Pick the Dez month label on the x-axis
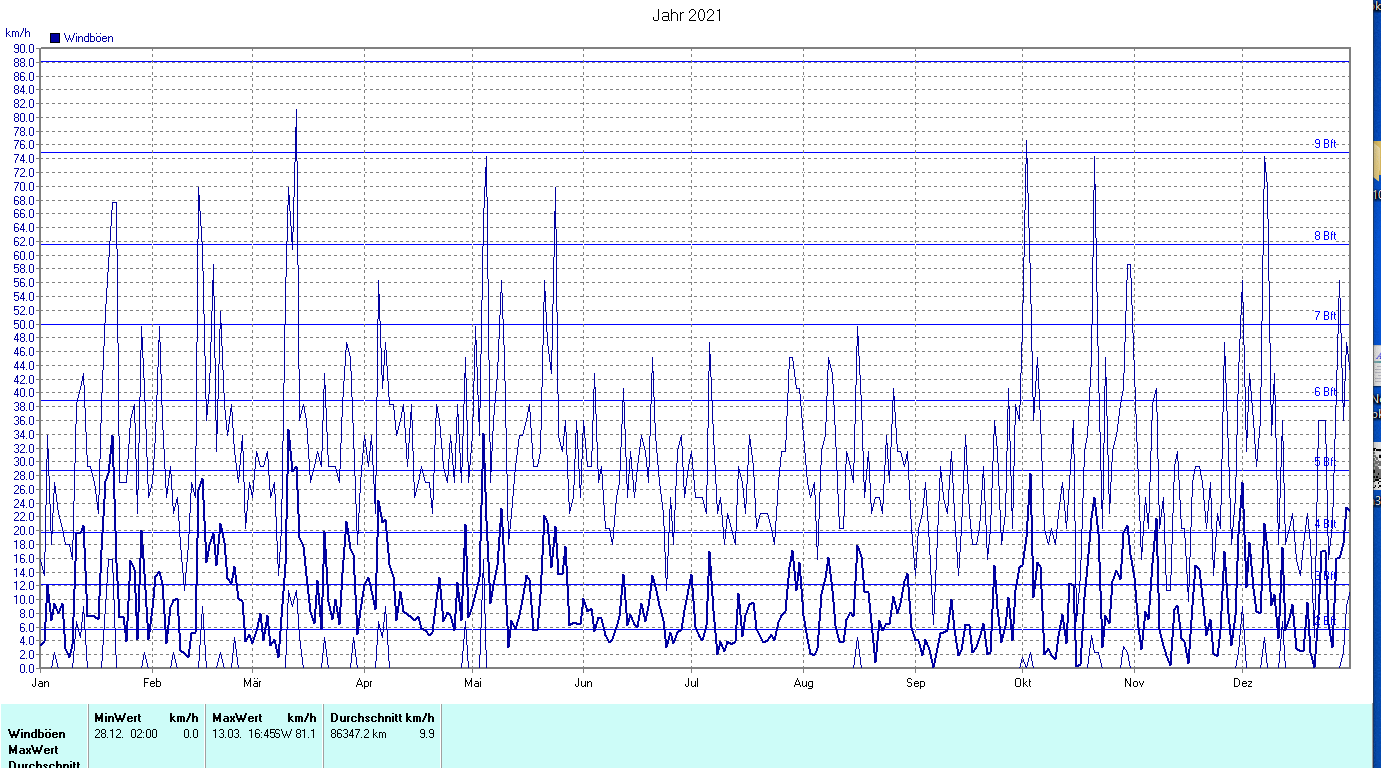The height and width of the screenshot is (768, 1381). tap(1242, 683)
